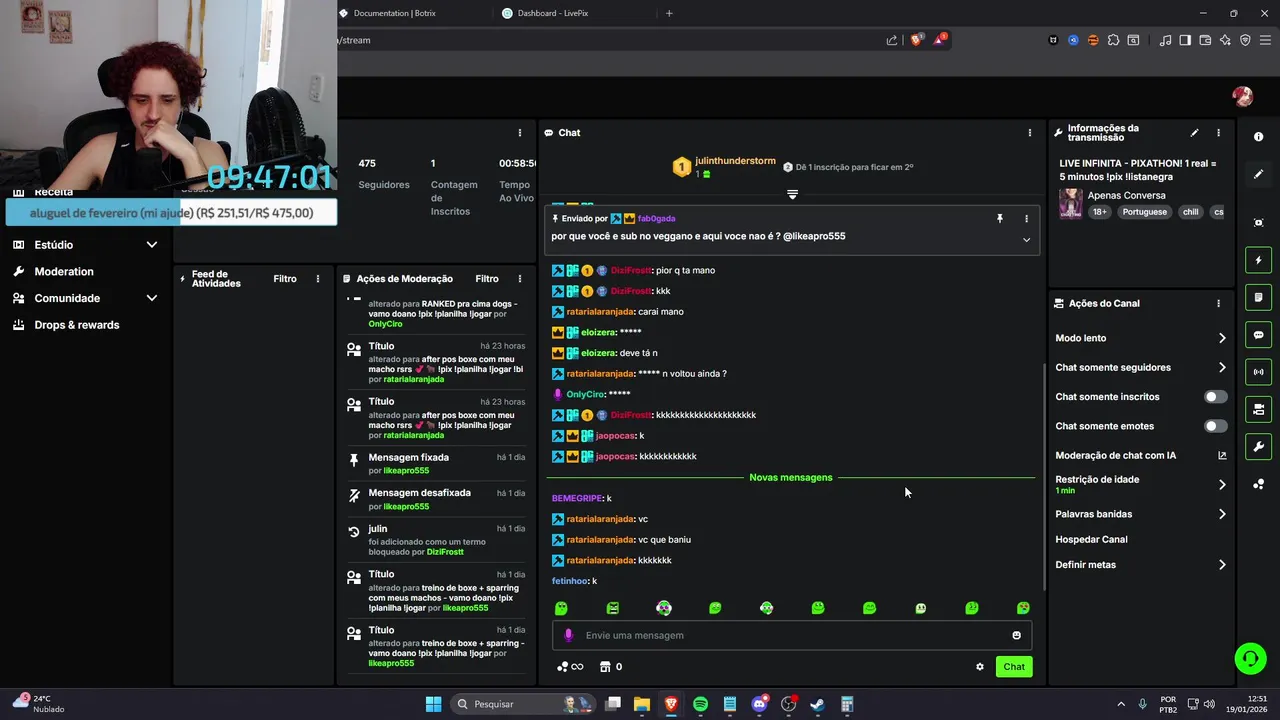1280x720 pixels.
Task: Click in Envie uma mensagem field
Action: pyautogui.click(x=792, y=635)
